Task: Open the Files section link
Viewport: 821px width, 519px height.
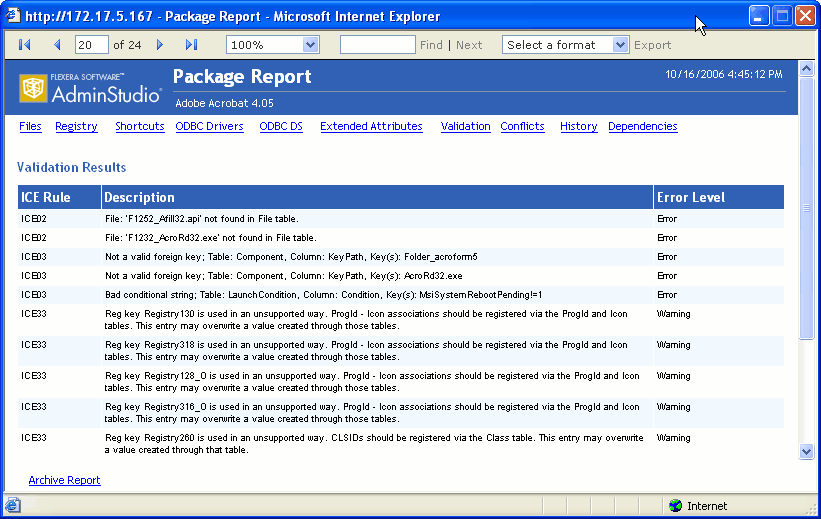Action: click(x=30, y=127)
